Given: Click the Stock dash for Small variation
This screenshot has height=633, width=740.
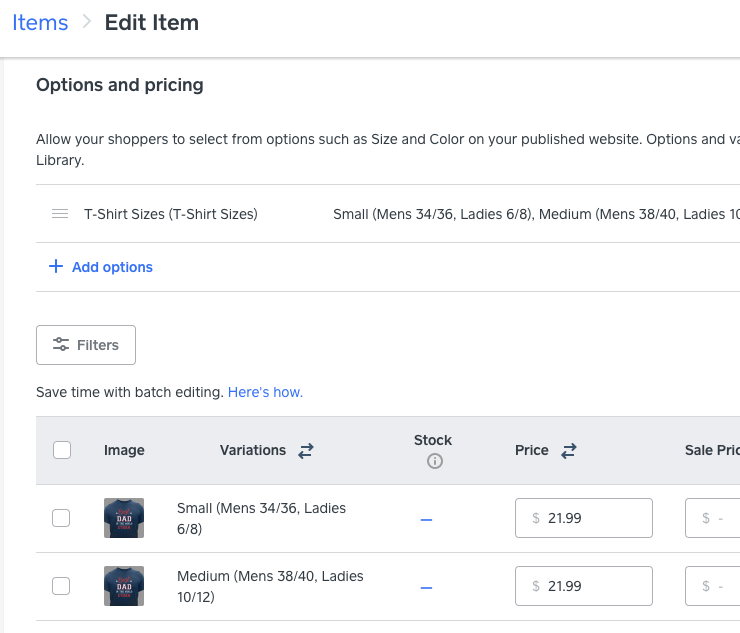Looking at the screenshot, I should [427, 519].
